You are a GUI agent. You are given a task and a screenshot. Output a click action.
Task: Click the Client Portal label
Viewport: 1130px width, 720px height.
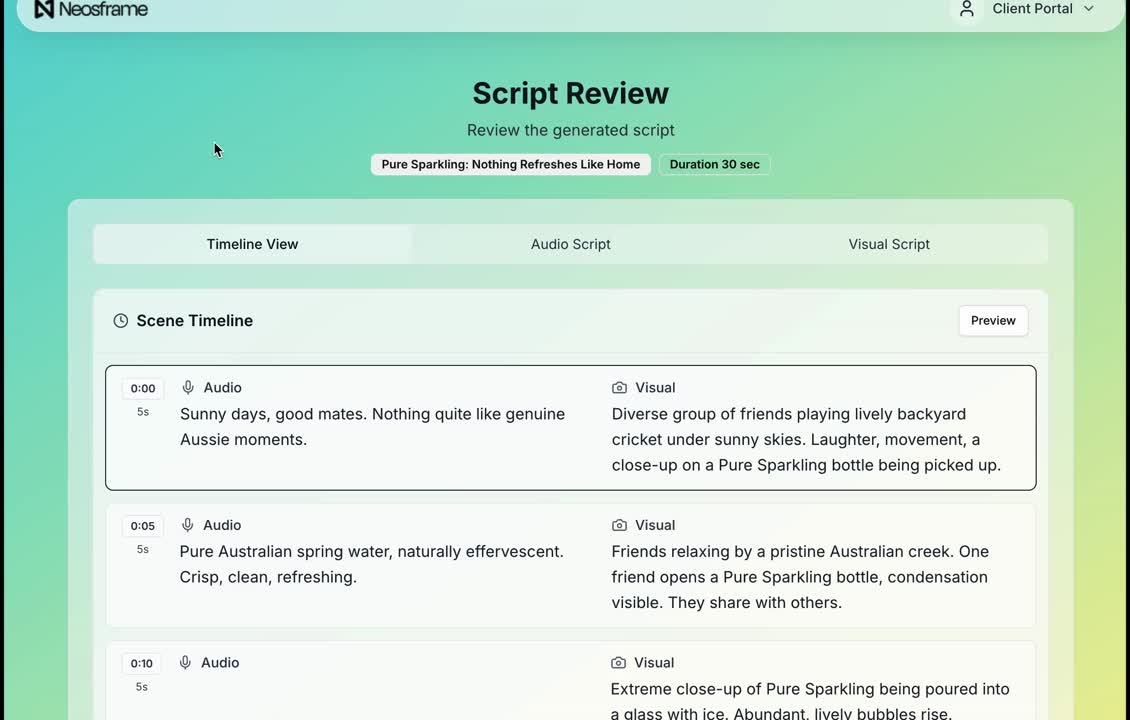click(x=1033, y=9)
